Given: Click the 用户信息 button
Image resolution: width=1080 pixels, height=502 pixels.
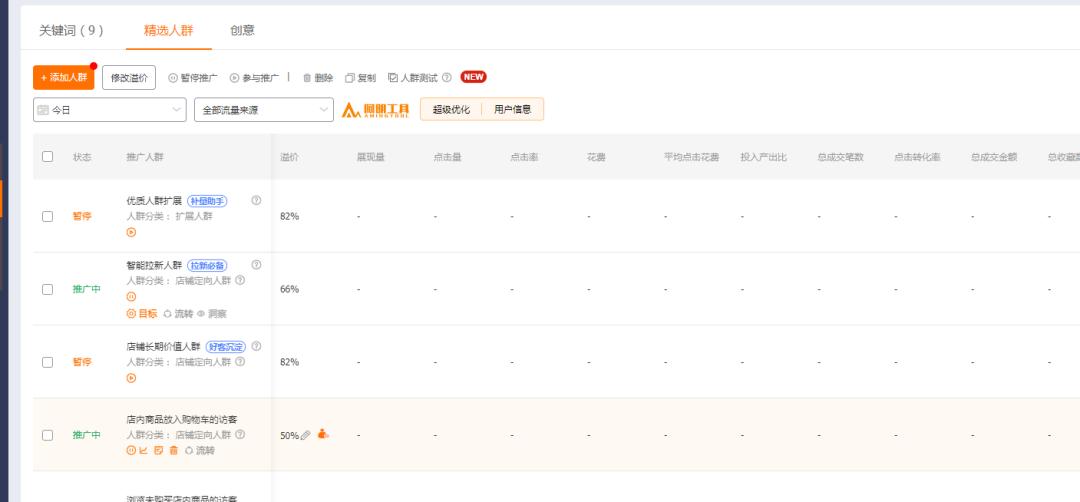Looking at the screenshot, I should coord(513,110).
